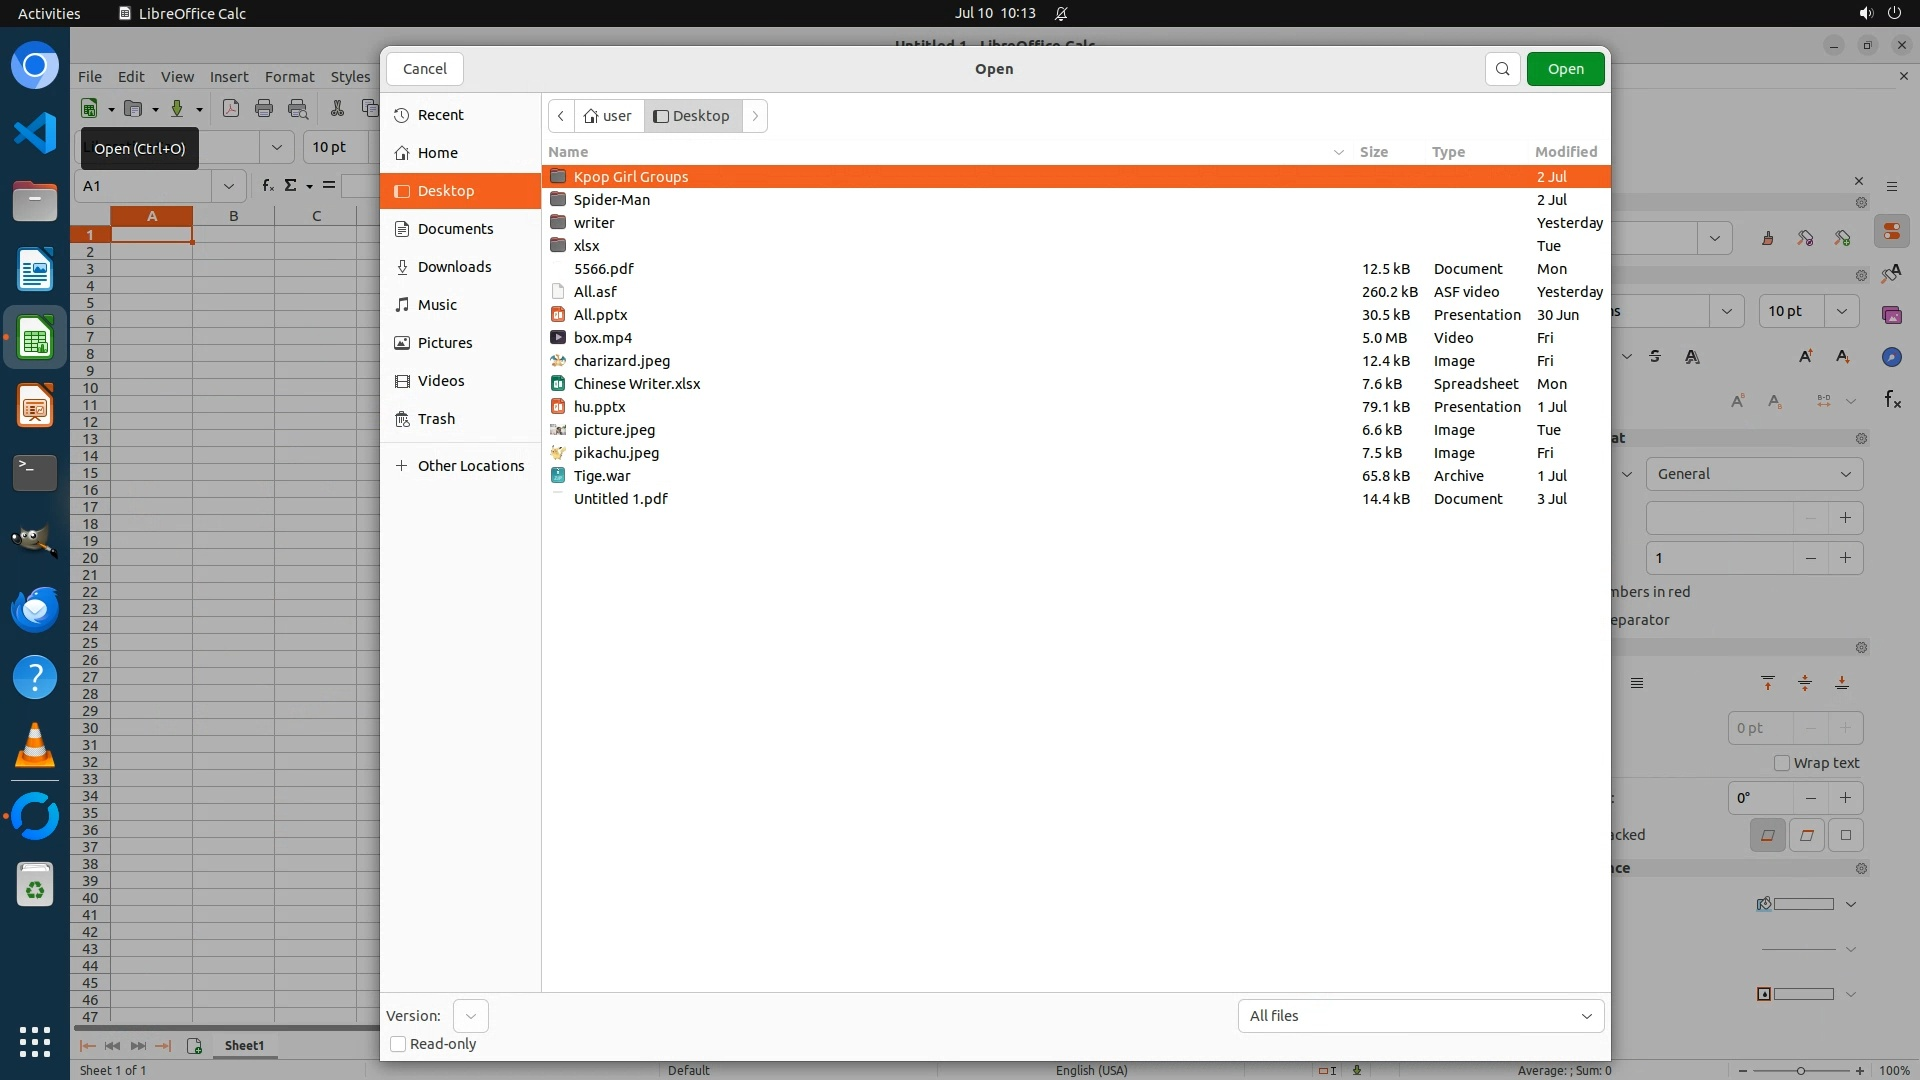The width and height of the screenshot is (1920, 1080).
Task: Go back using path bar left arrow
Action: point(561,116)
